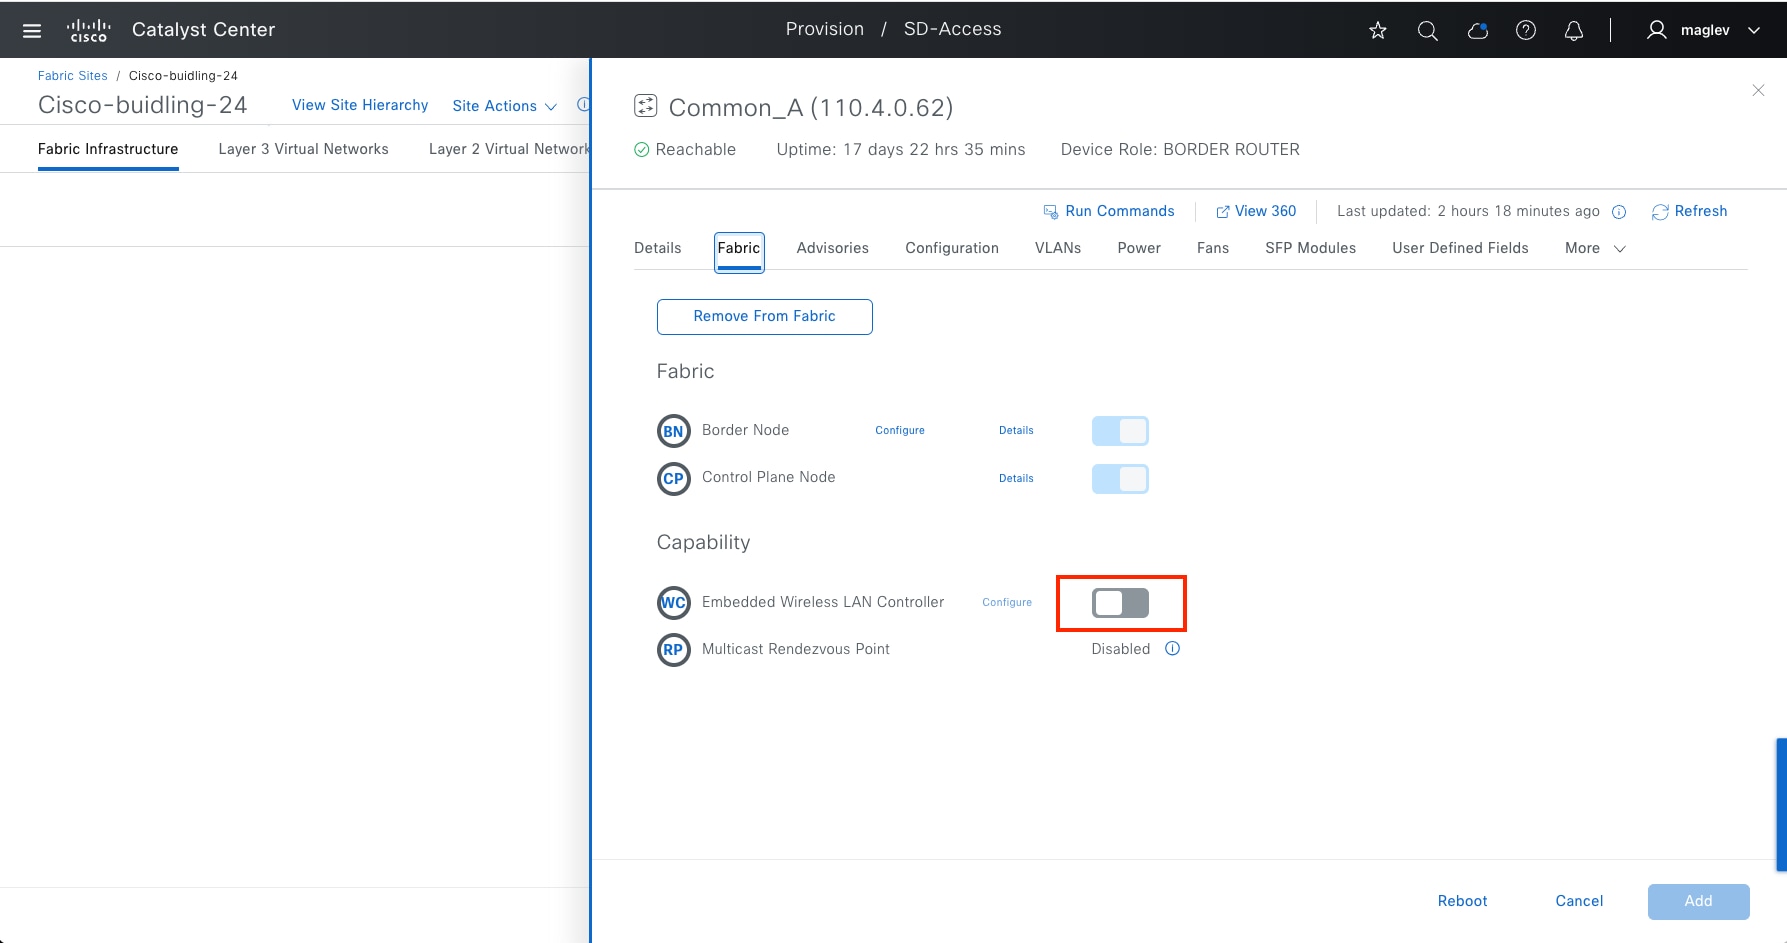Click View Site Hierarchy link

click(360, 105)
